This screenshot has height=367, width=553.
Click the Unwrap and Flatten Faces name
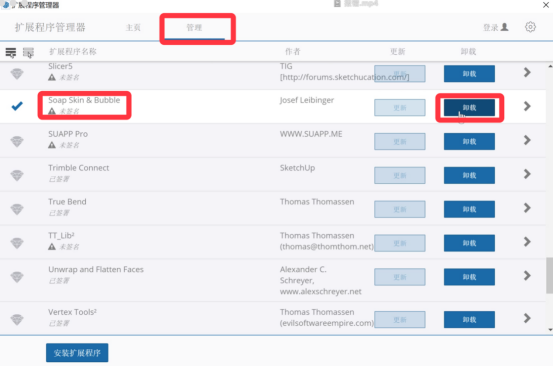96,269
